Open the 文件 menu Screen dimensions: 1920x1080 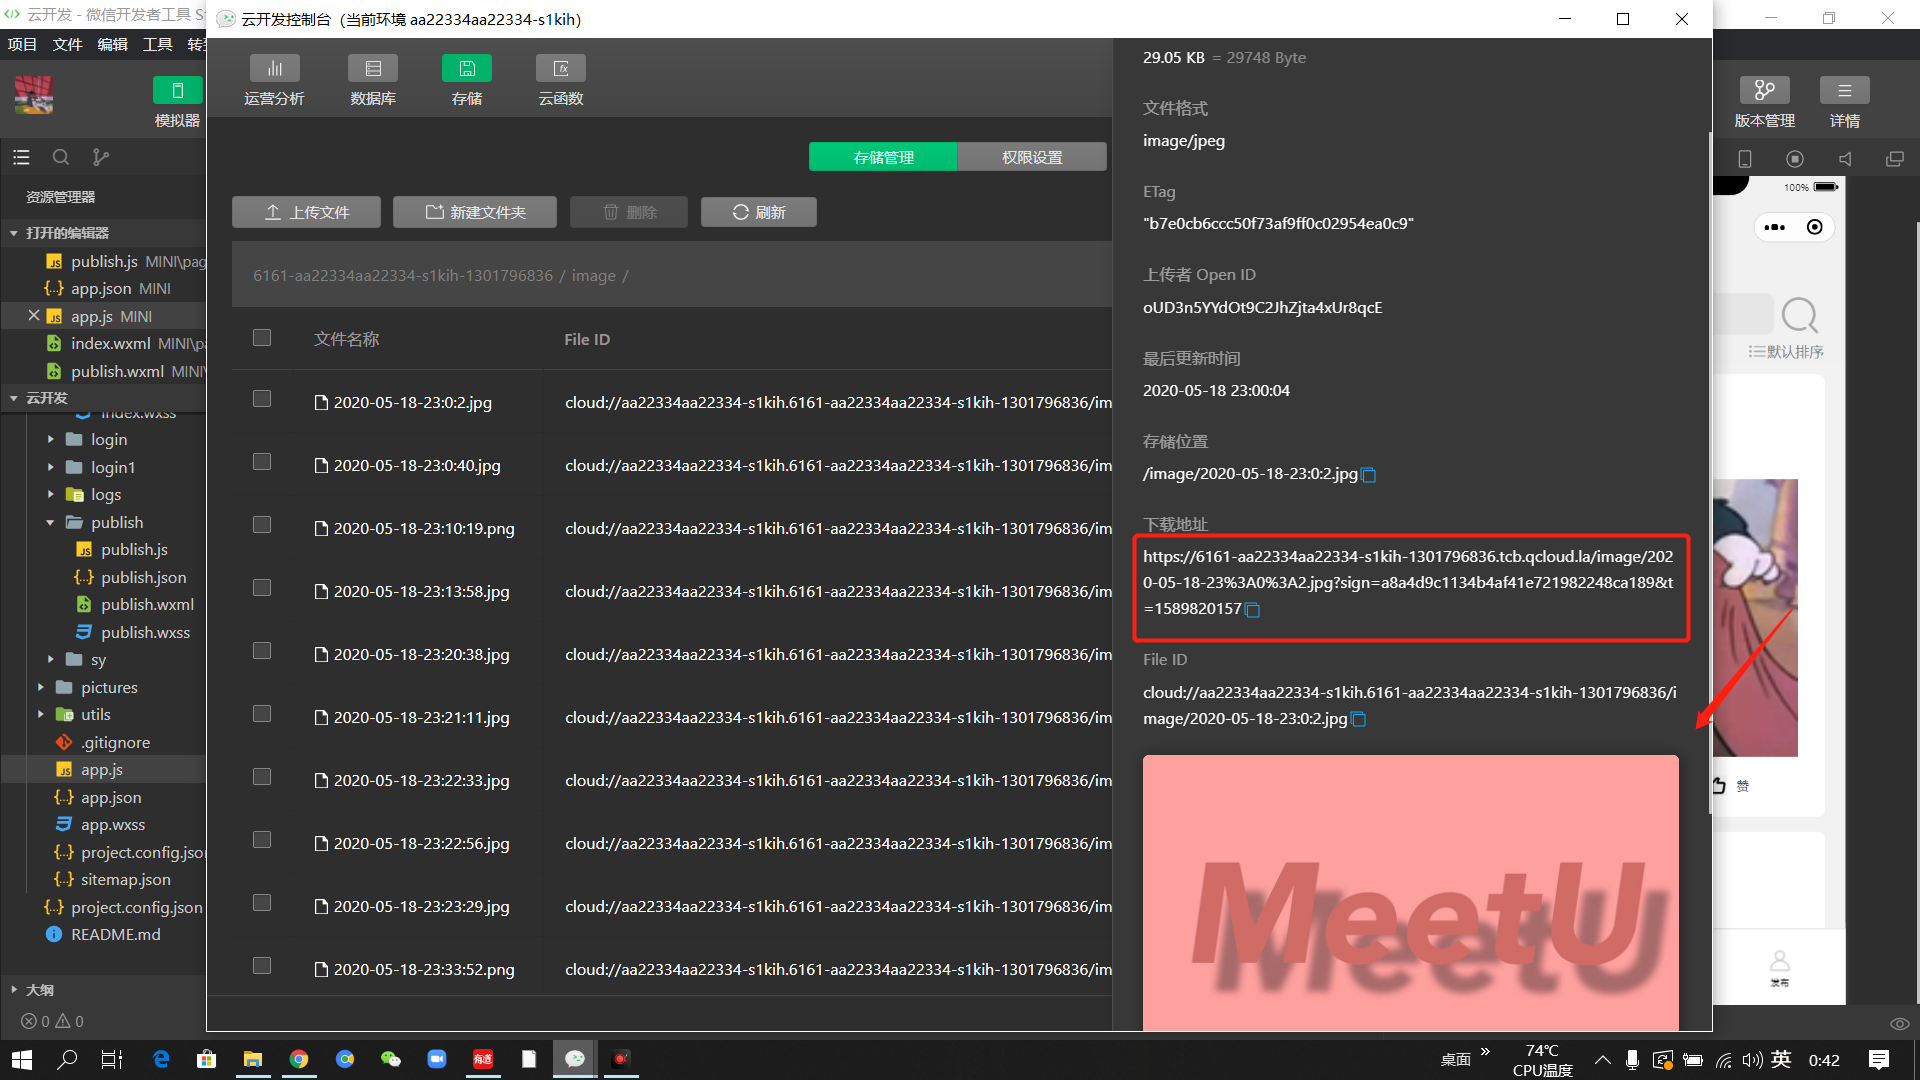point(67,44)
